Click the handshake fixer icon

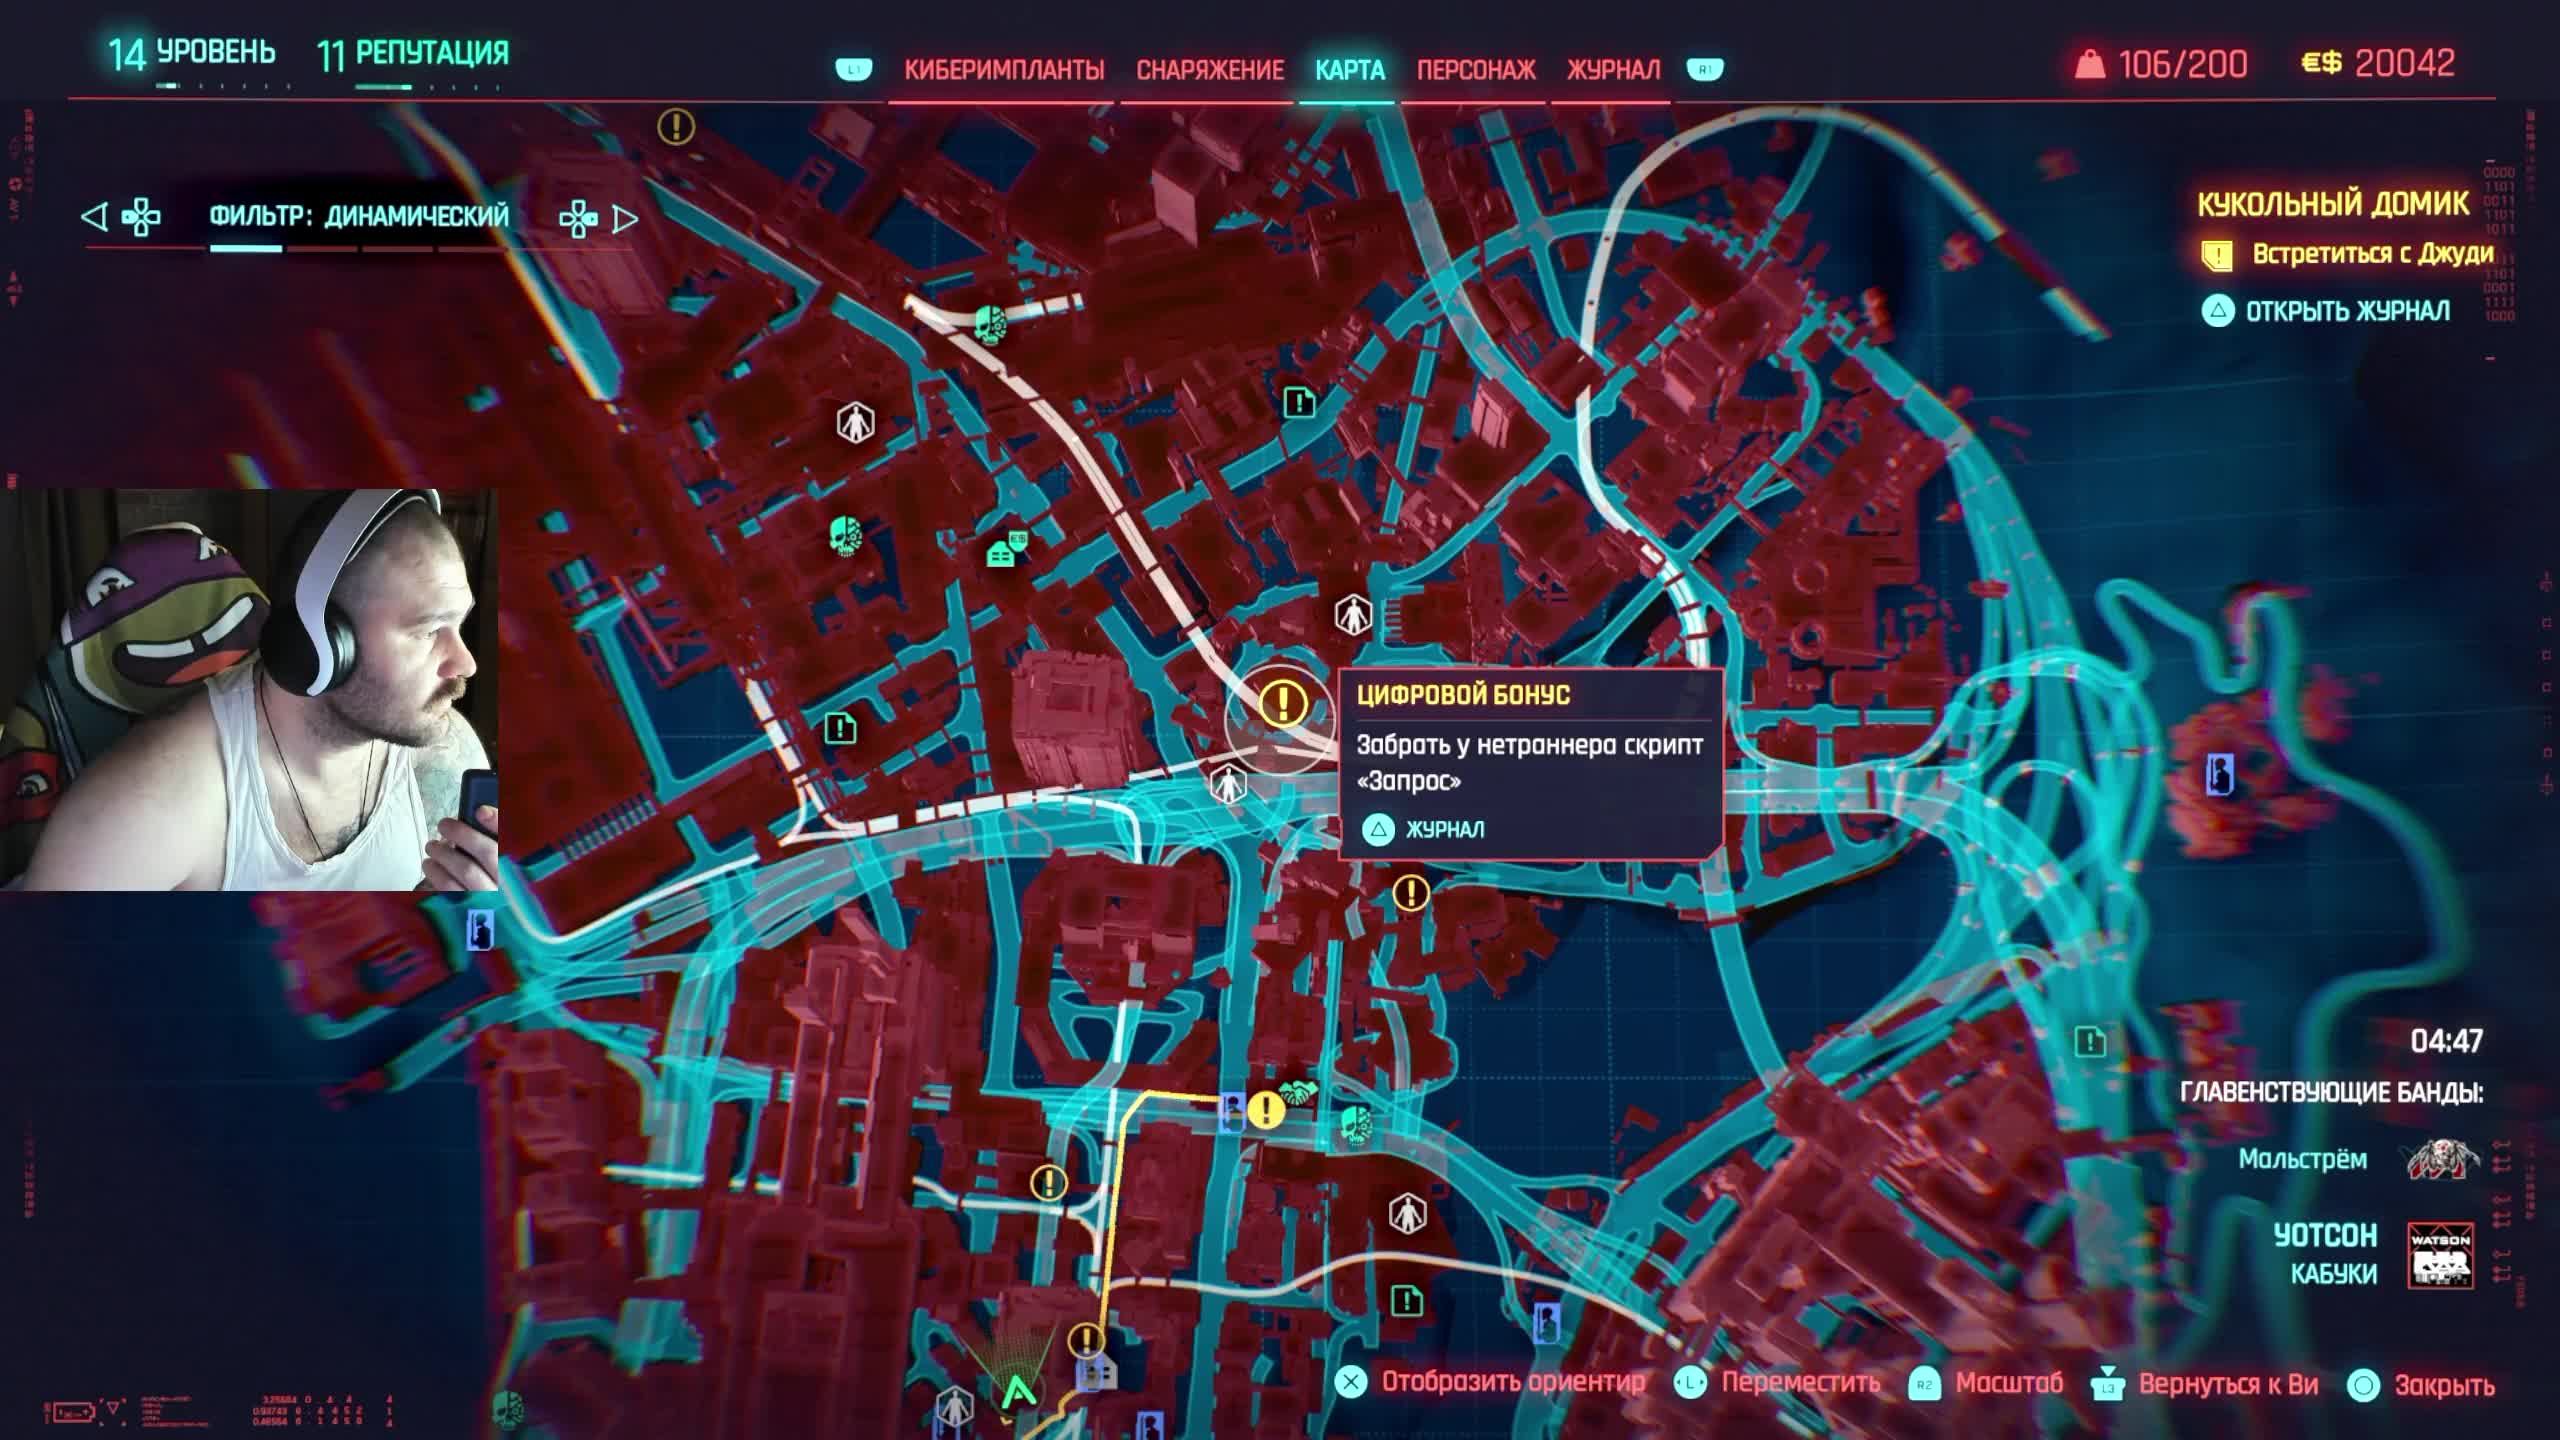(1299, 1093)
